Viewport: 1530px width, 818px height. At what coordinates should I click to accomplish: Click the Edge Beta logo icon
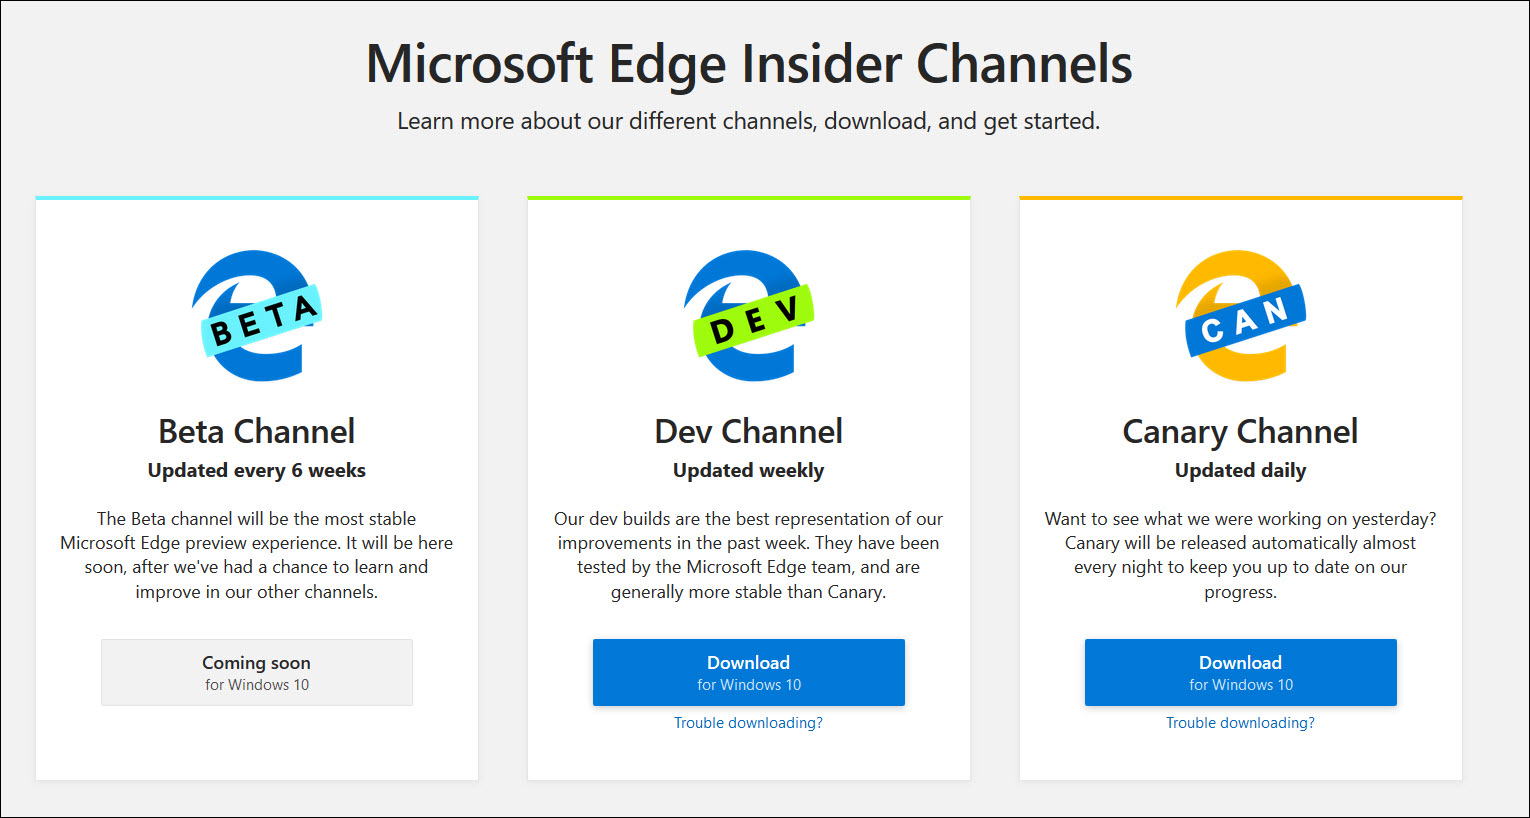257,316
